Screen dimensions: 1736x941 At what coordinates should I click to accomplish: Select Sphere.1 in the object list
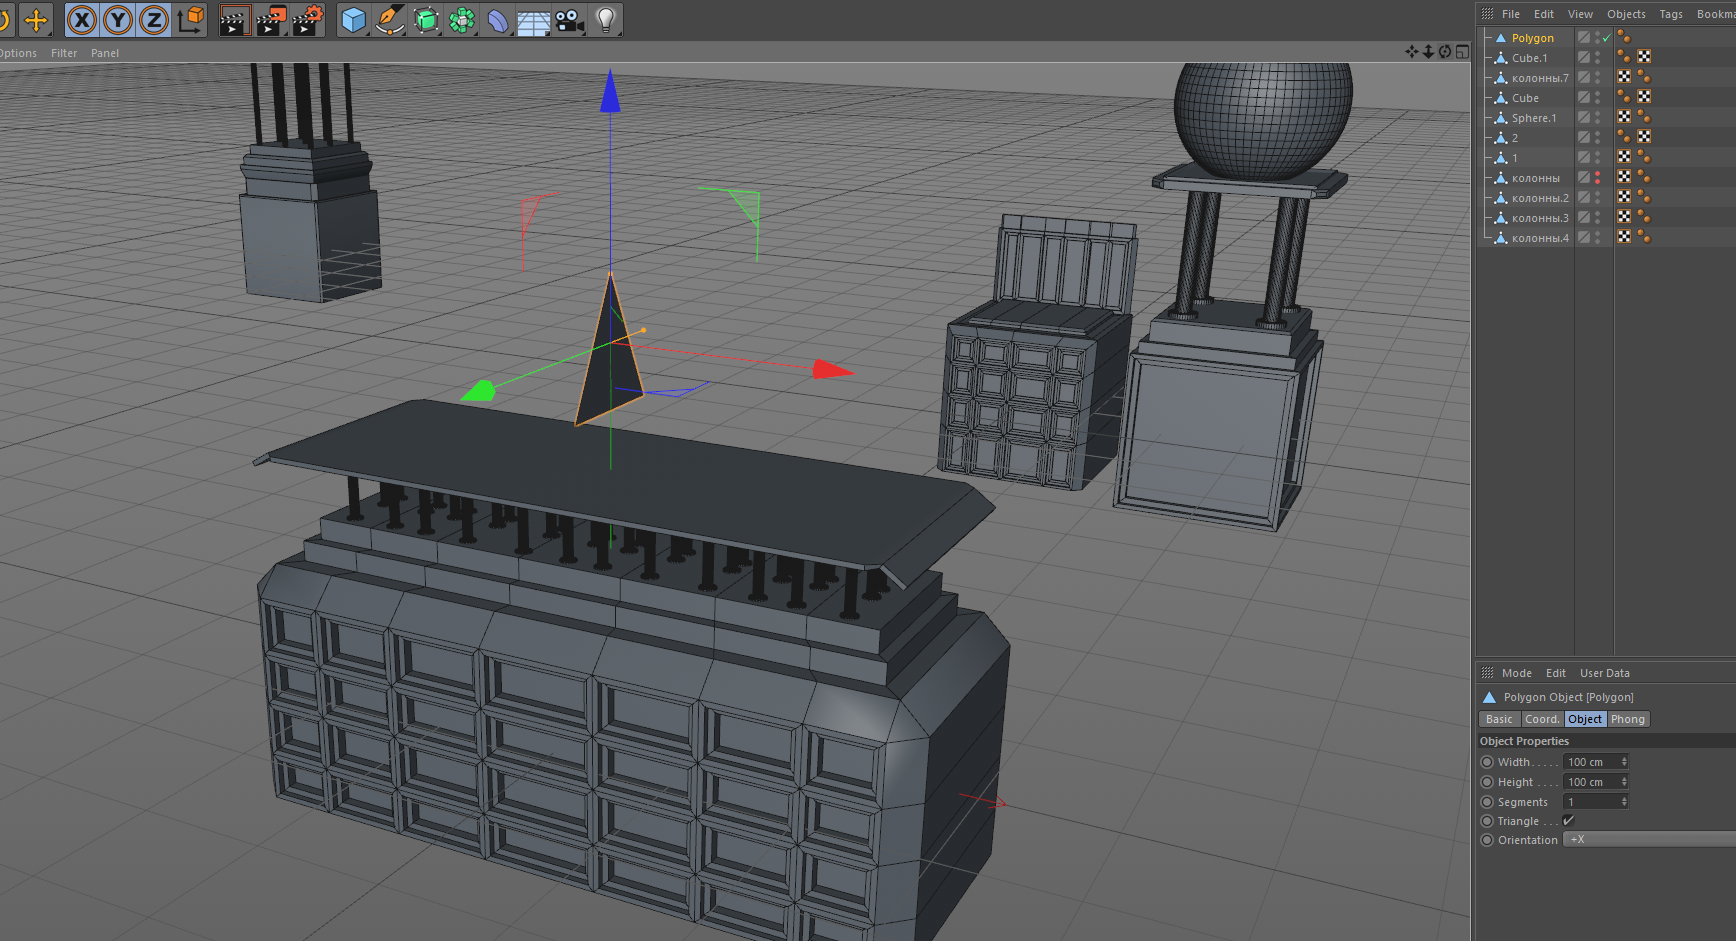click(1533, 118)
